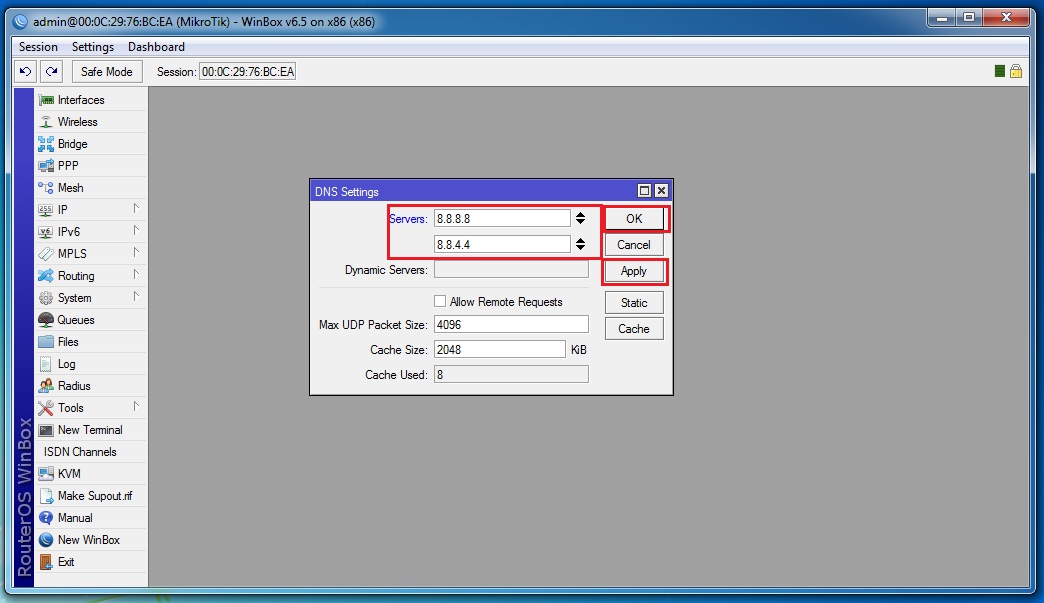The image size is (1044, 603).
Task: Click the IPv6 menu icon
Action: pos(46,232)
